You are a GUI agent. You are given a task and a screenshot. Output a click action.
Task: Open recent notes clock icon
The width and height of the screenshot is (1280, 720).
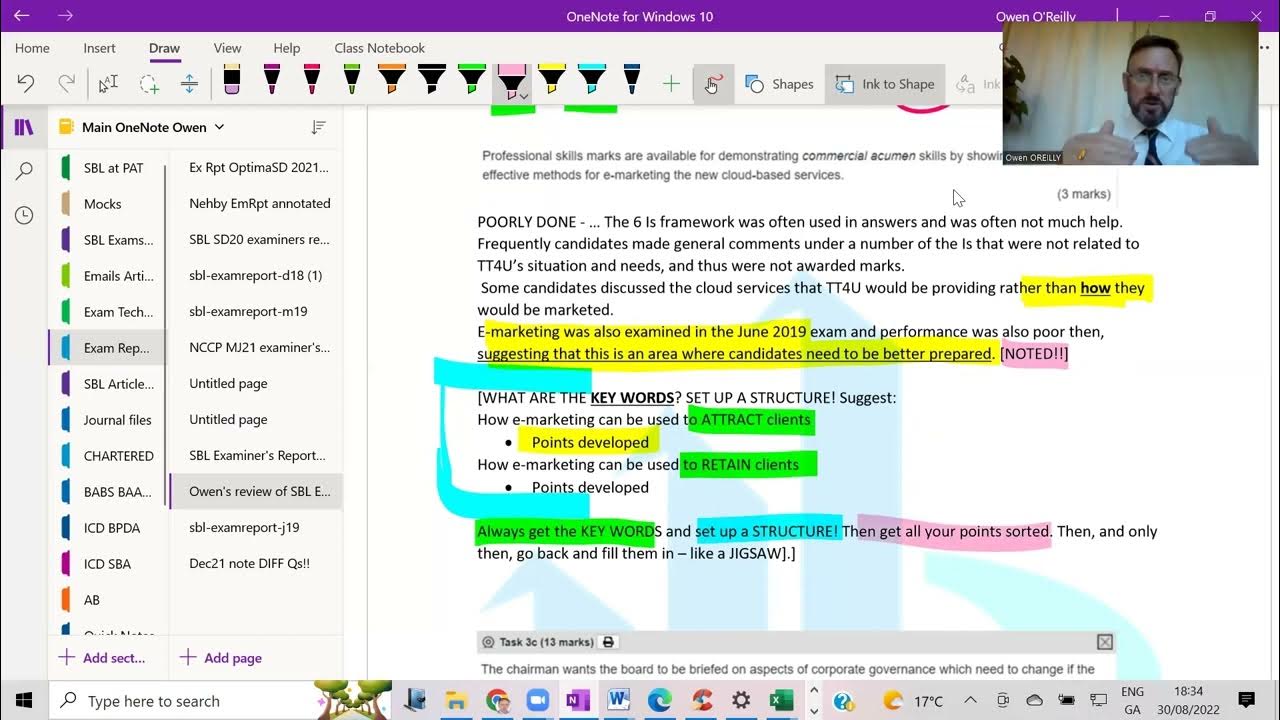[x=24, y=215]
